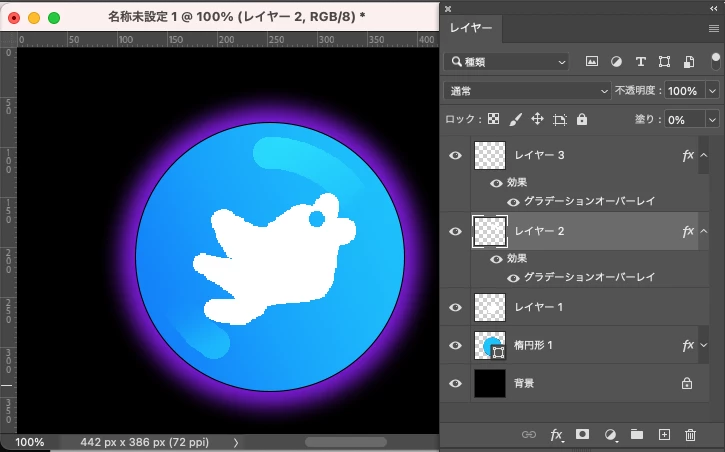Image resolution: width=725 pixels, height=452 pixels.
Task: Hide the 楕円形 1 layer
Action: 455,345
